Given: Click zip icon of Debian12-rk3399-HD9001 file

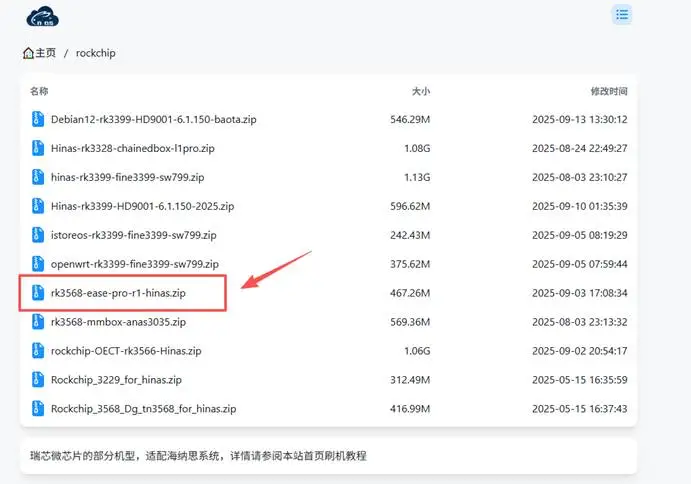Looking at the screenshot, I should pyautogui.click(x=38, y=120).
